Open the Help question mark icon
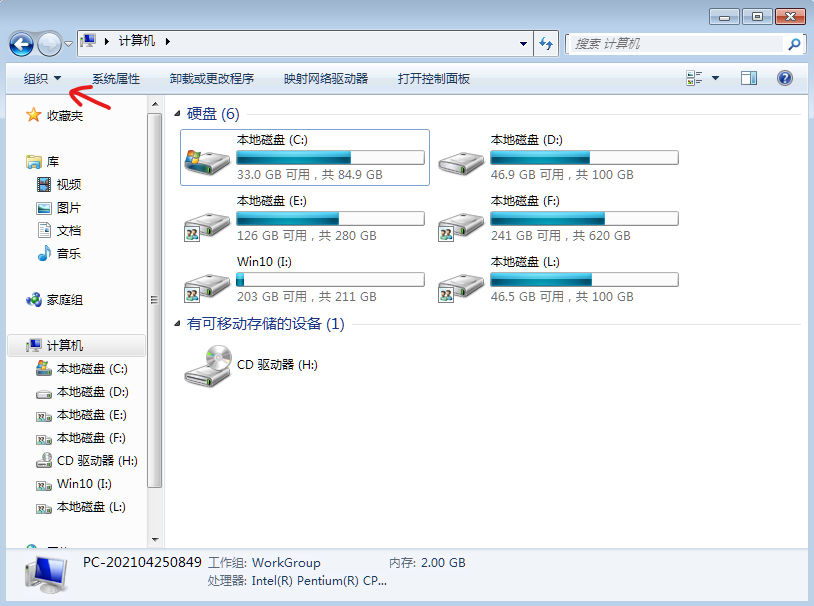Viewport: 814px width, 606px height. pyautogui.click(x=784, y=78)
